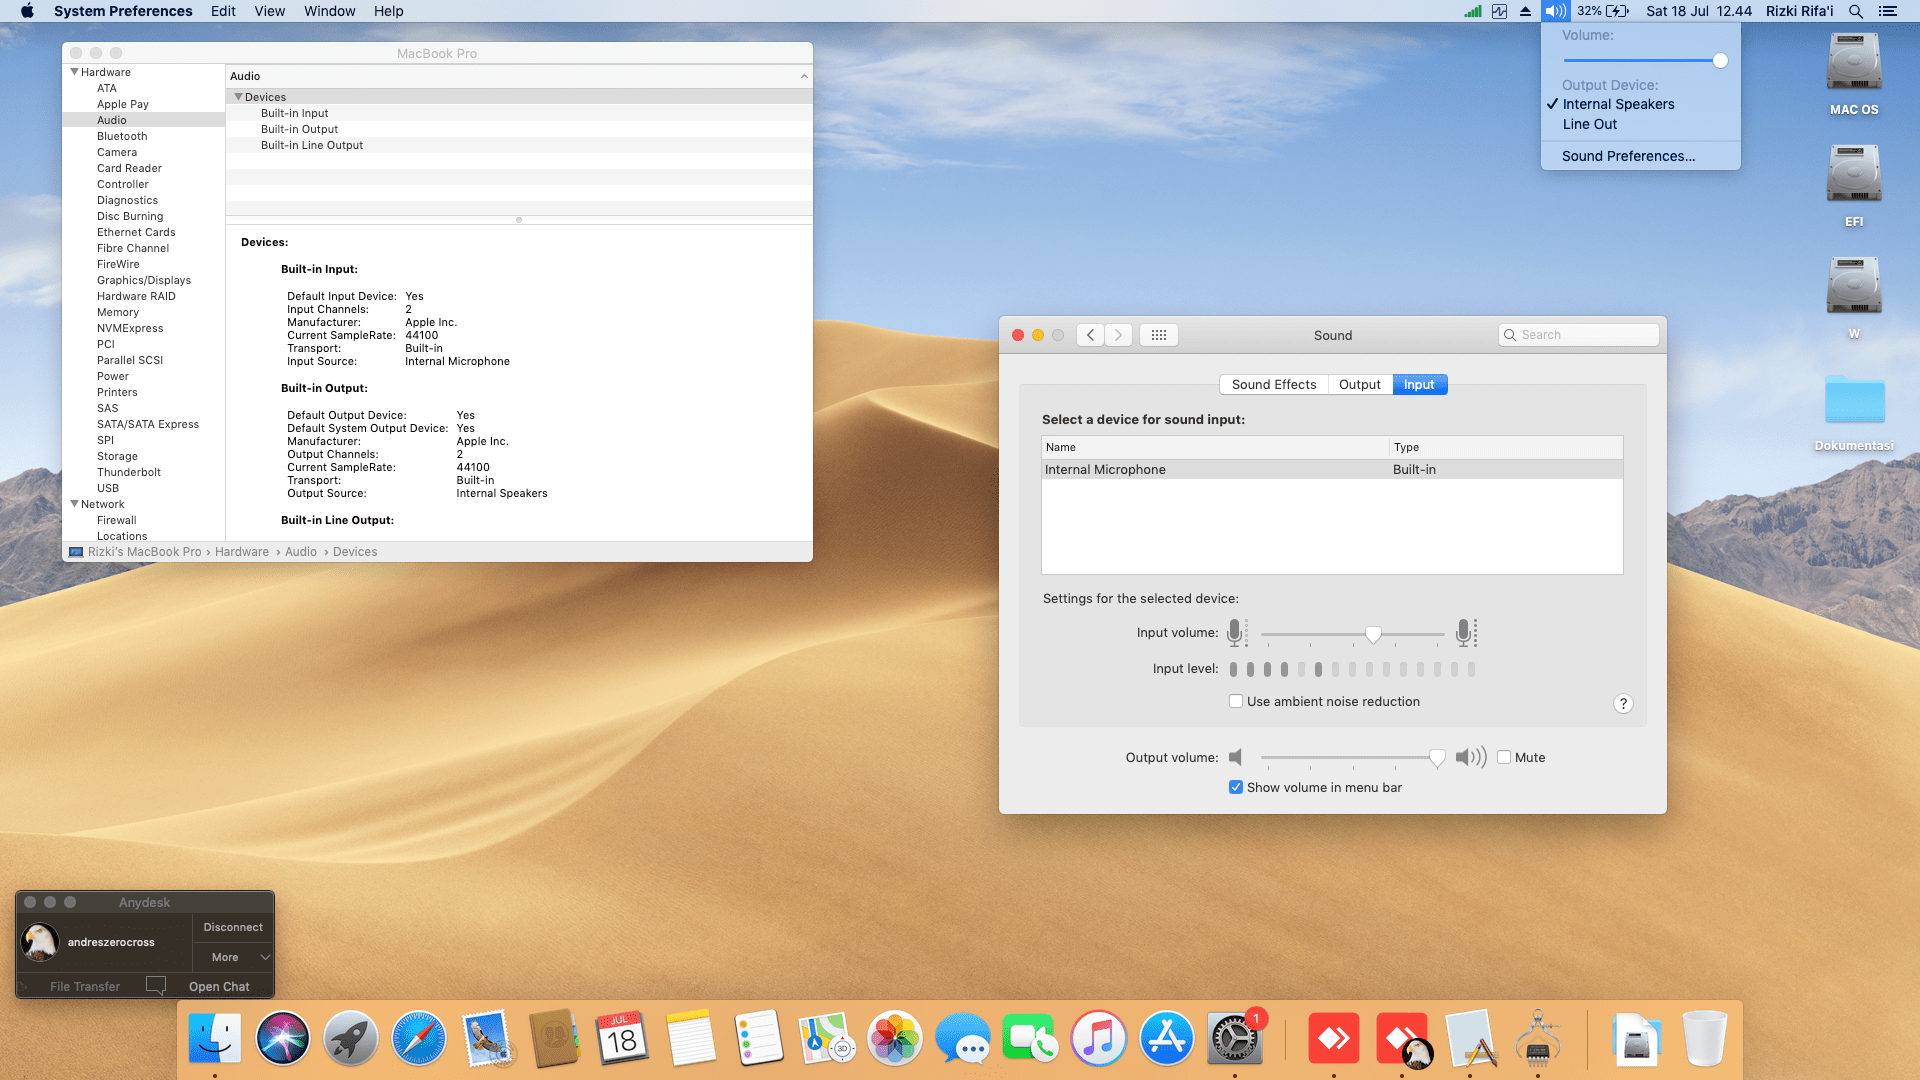The width and height of the screenshot is (1920, 1080).
Task: Open Sound Preferences from the volume menu
Action: click(1628, 156)
